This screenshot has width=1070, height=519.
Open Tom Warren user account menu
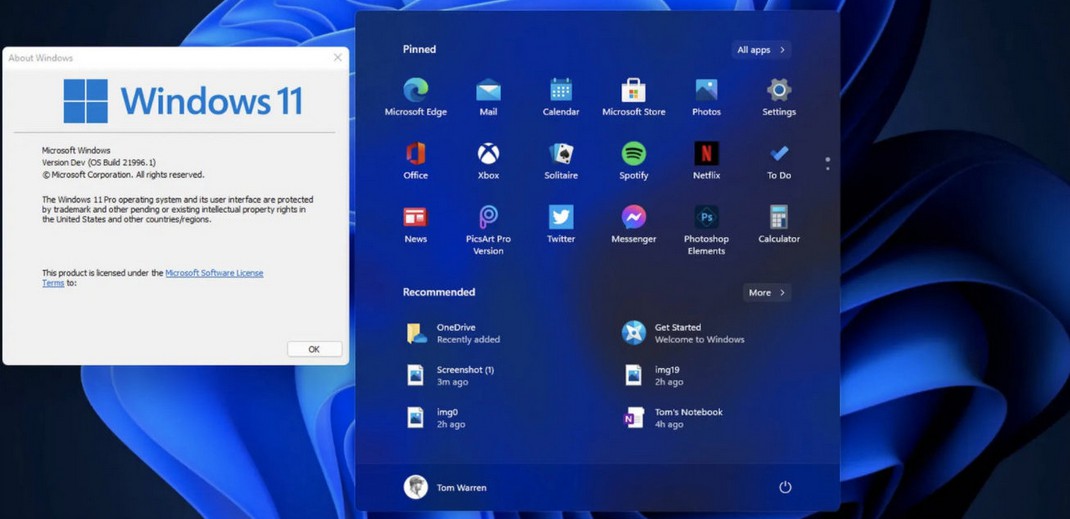[x=446, y=487]
